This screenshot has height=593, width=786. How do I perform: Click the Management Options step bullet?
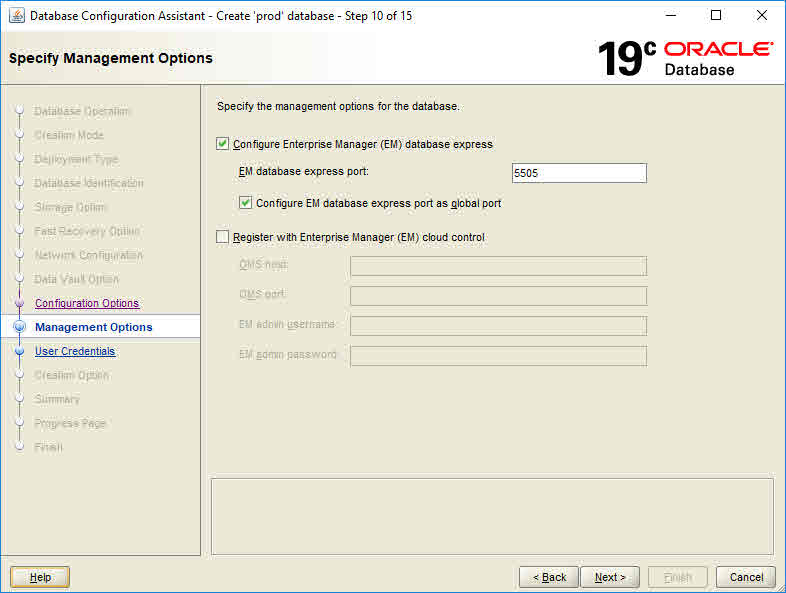[18, 327]
